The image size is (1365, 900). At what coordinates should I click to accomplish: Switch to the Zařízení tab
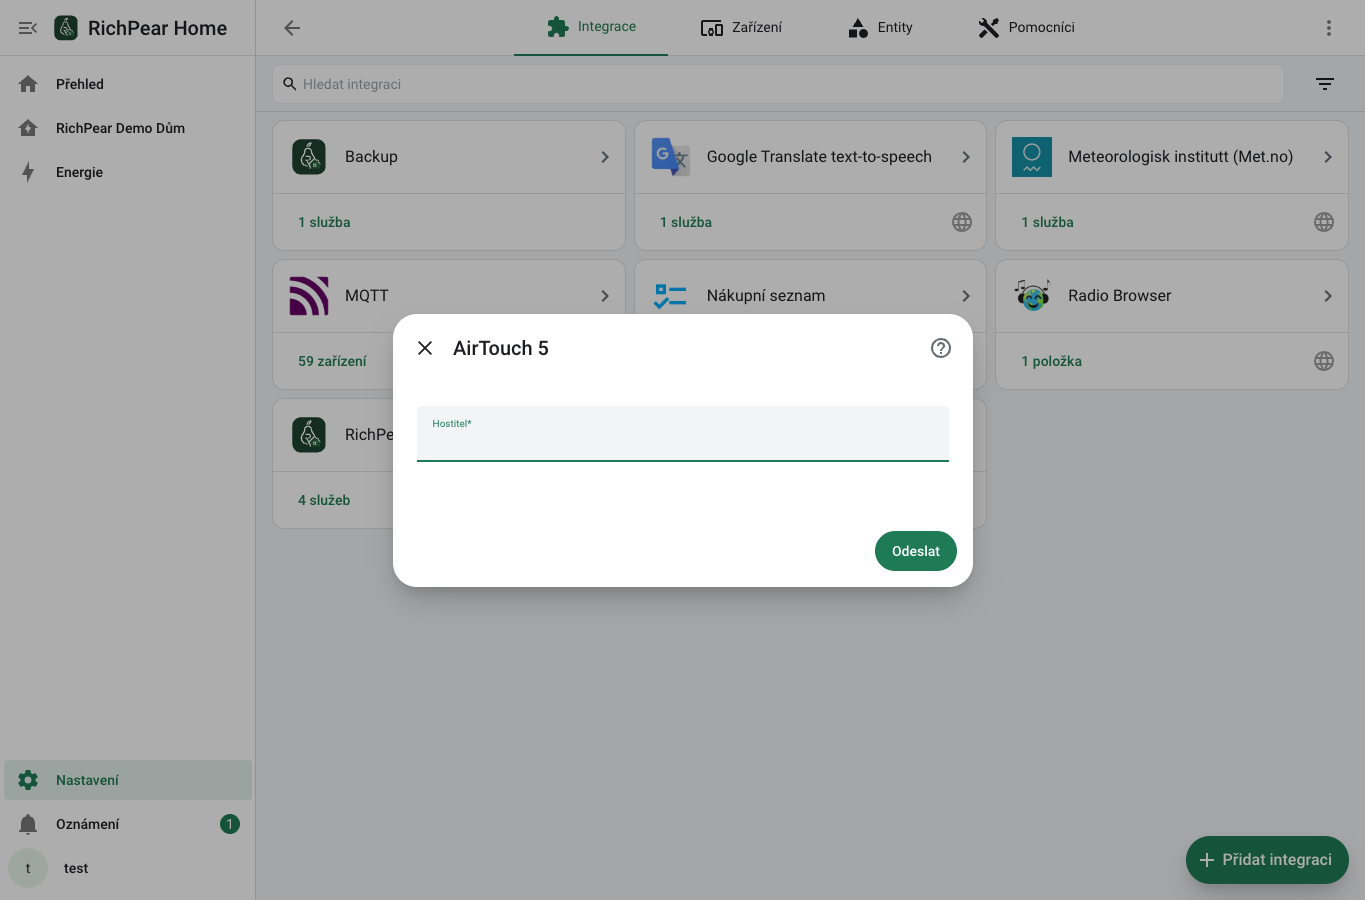[741, 27]
